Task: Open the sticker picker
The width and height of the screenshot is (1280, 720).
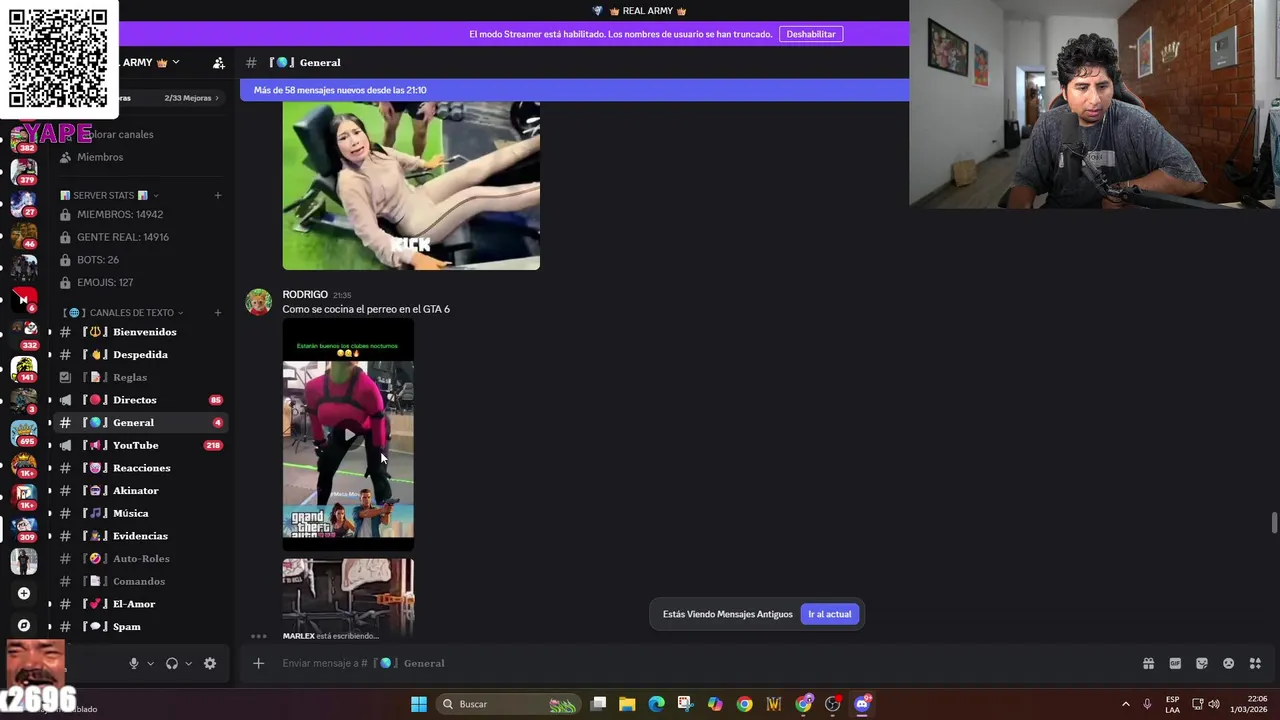Action: [1202, 663]
